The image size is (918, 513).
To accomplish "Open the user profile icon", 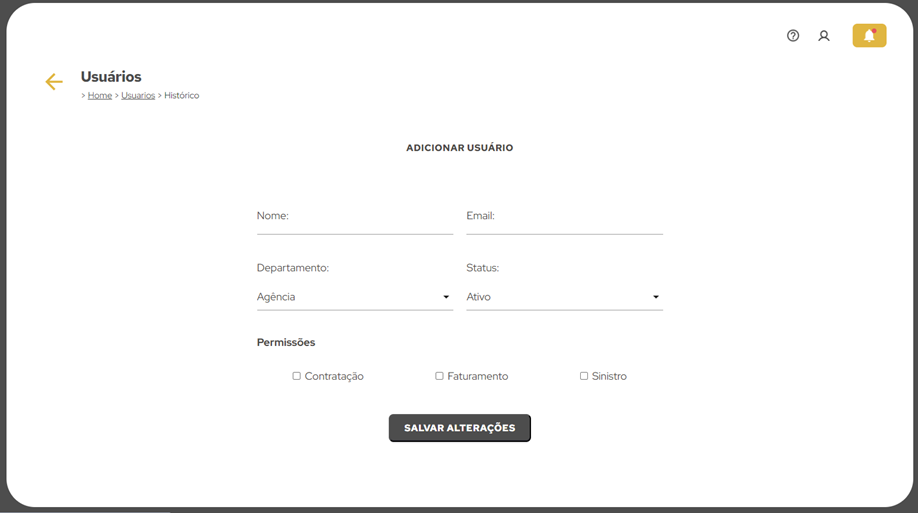I will (x=824, y=36).
